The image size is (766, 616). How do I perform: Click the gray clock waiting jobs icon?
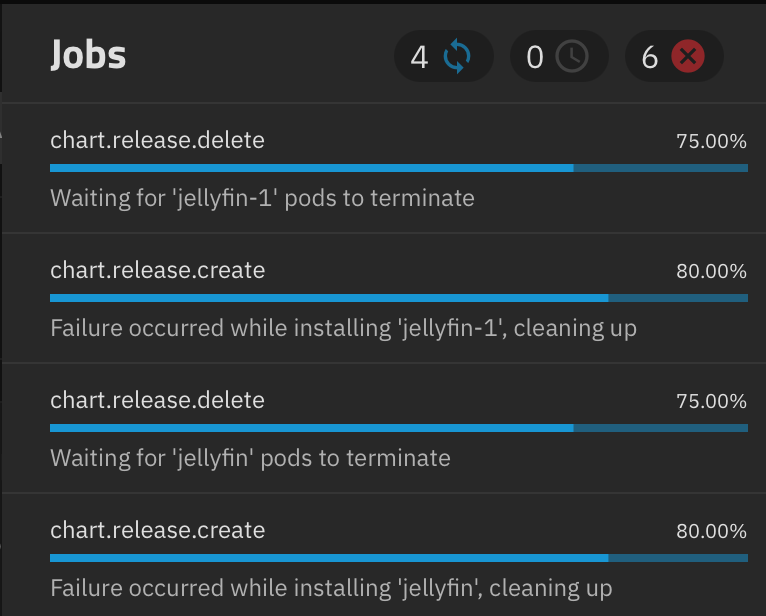[572, 57]
